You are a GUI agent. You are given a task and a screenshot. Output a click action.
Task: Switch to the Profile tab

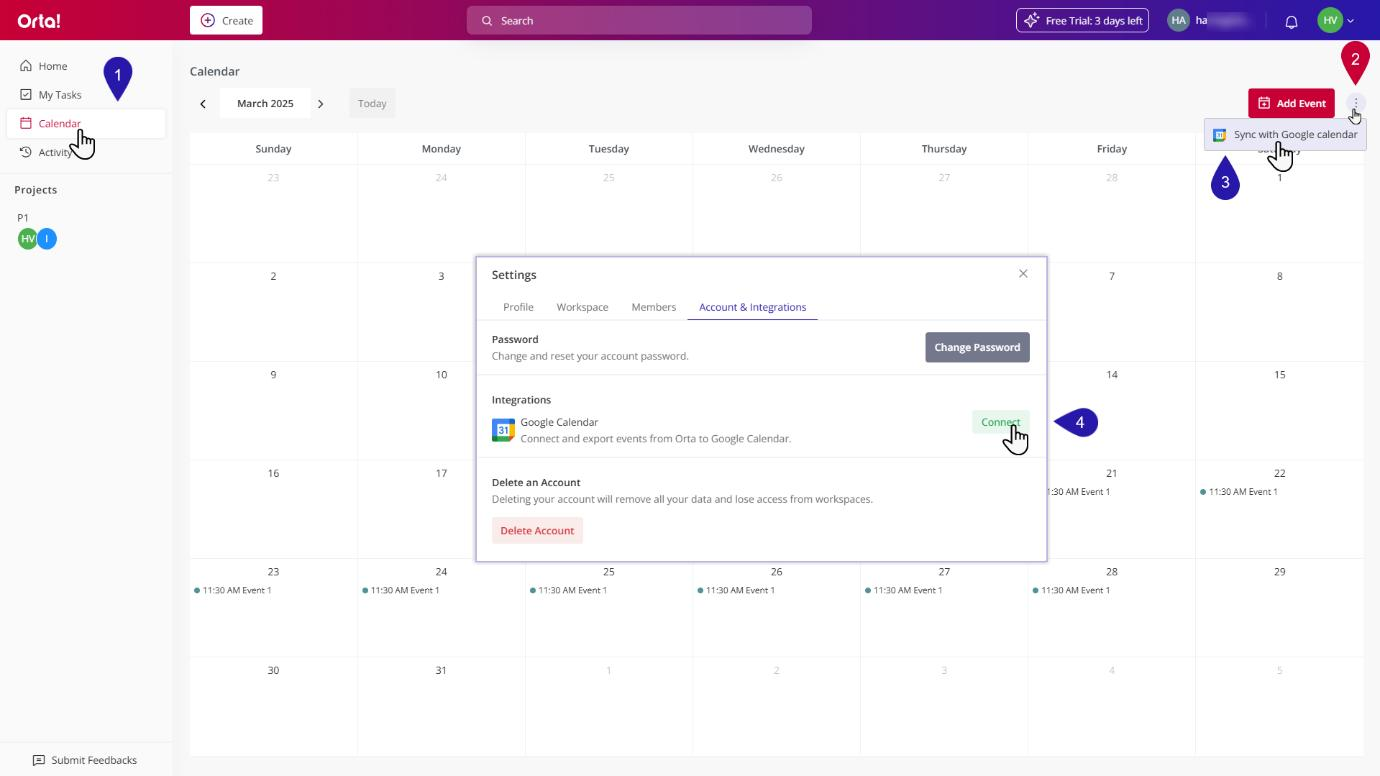(x=518, y=307)
